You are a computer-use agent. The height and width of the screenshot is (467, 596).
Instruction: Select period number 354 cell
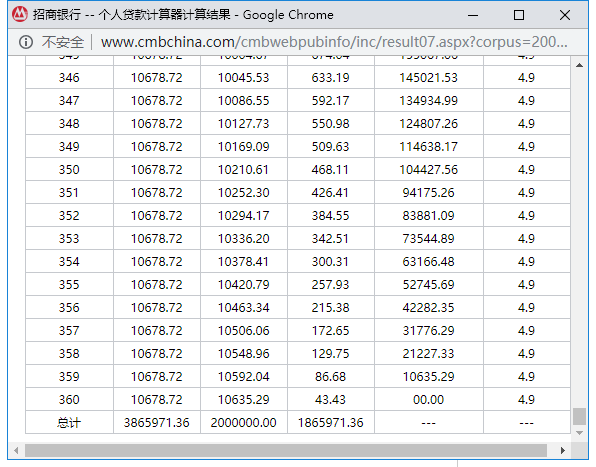tap(69, 261)
